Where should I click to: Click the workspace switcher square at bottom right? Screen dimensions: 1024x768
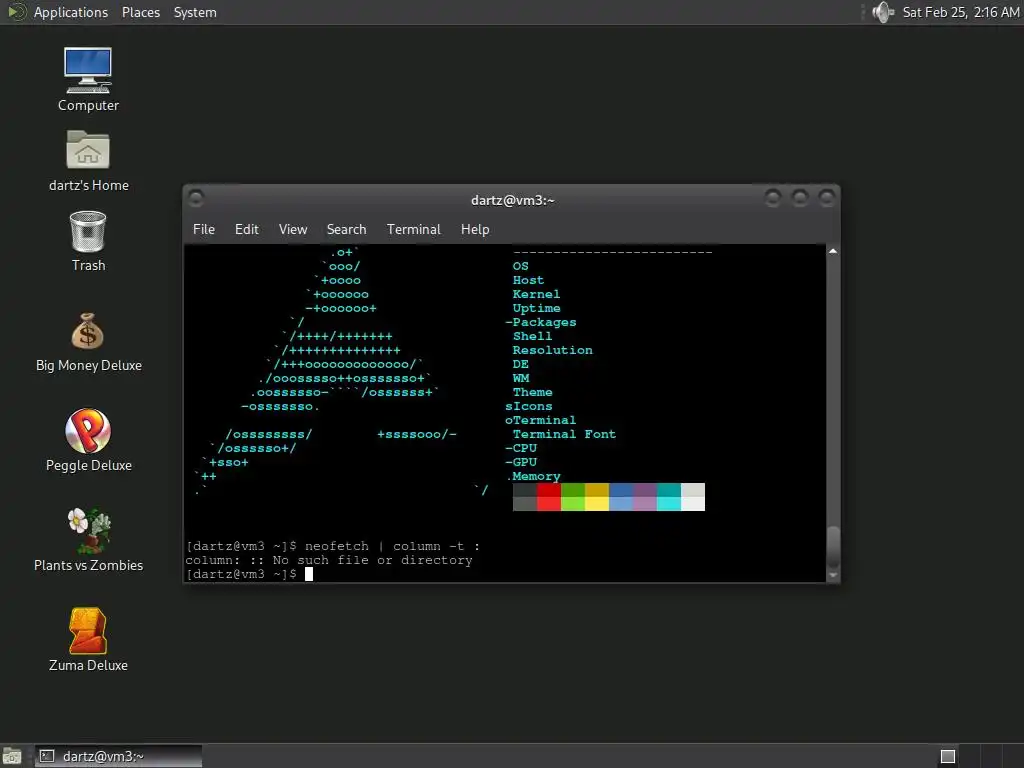948,756
